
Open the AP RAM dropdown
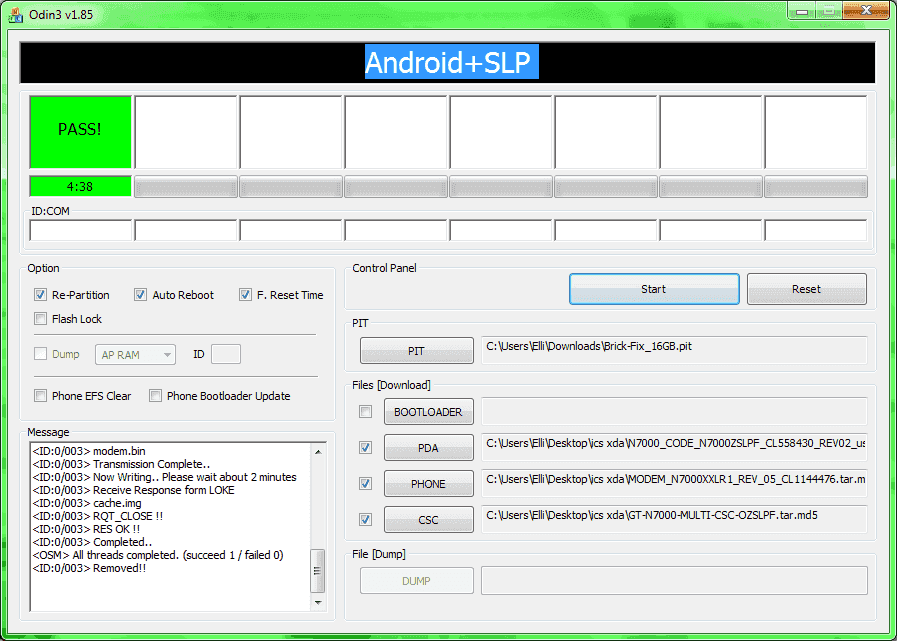coord(135,355)
